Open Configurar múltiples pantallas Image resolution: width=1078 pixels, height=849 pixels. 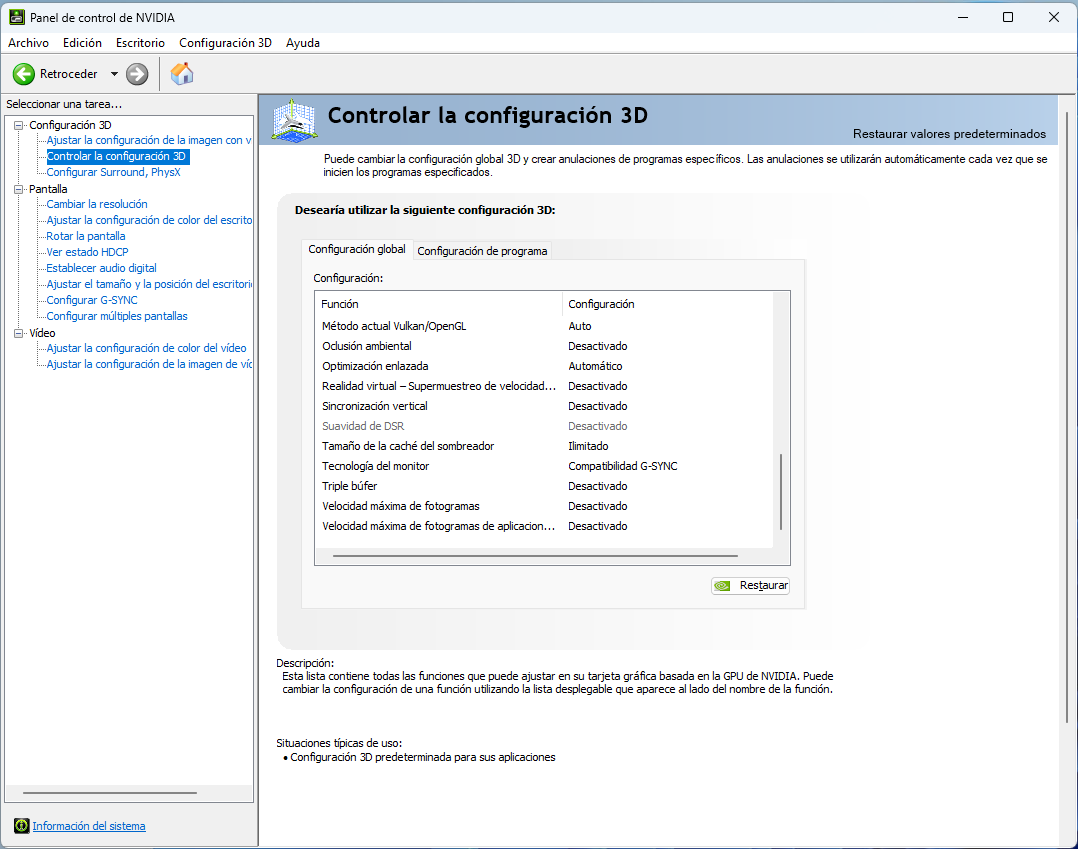point(117,316)
